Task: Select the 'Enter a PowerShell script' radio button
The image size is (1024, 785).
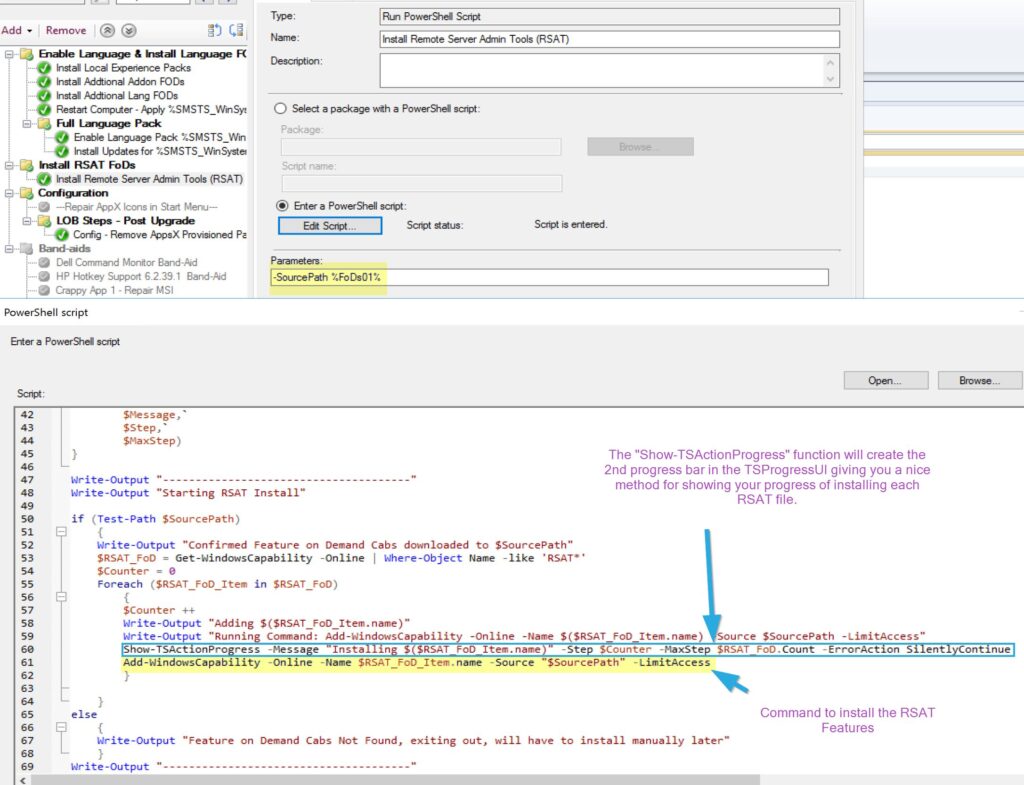Action: point(281,205)
